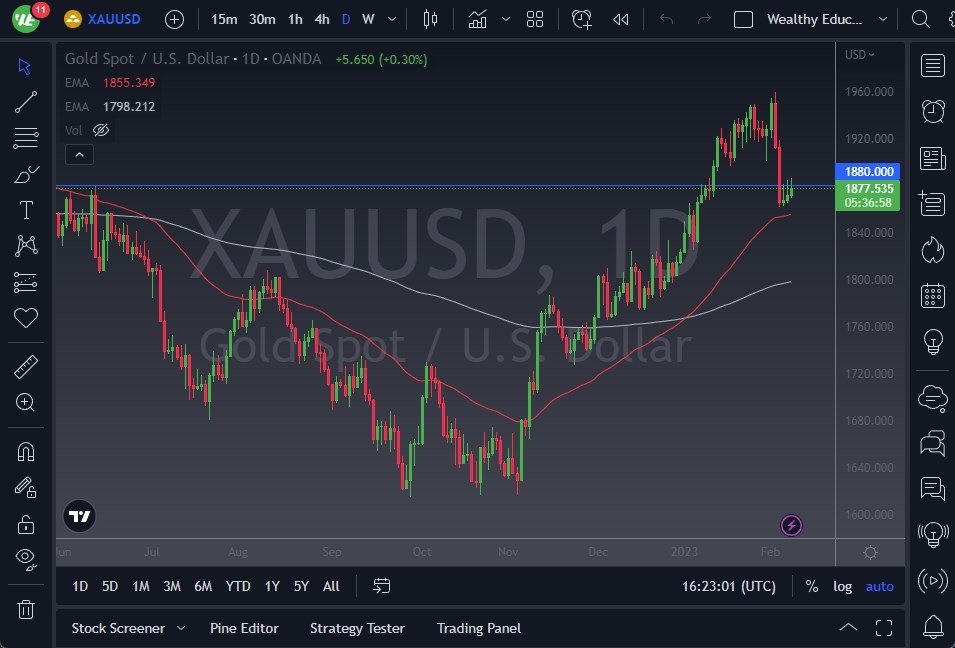
Task: Open the data window panel
Action: point(932,203)
